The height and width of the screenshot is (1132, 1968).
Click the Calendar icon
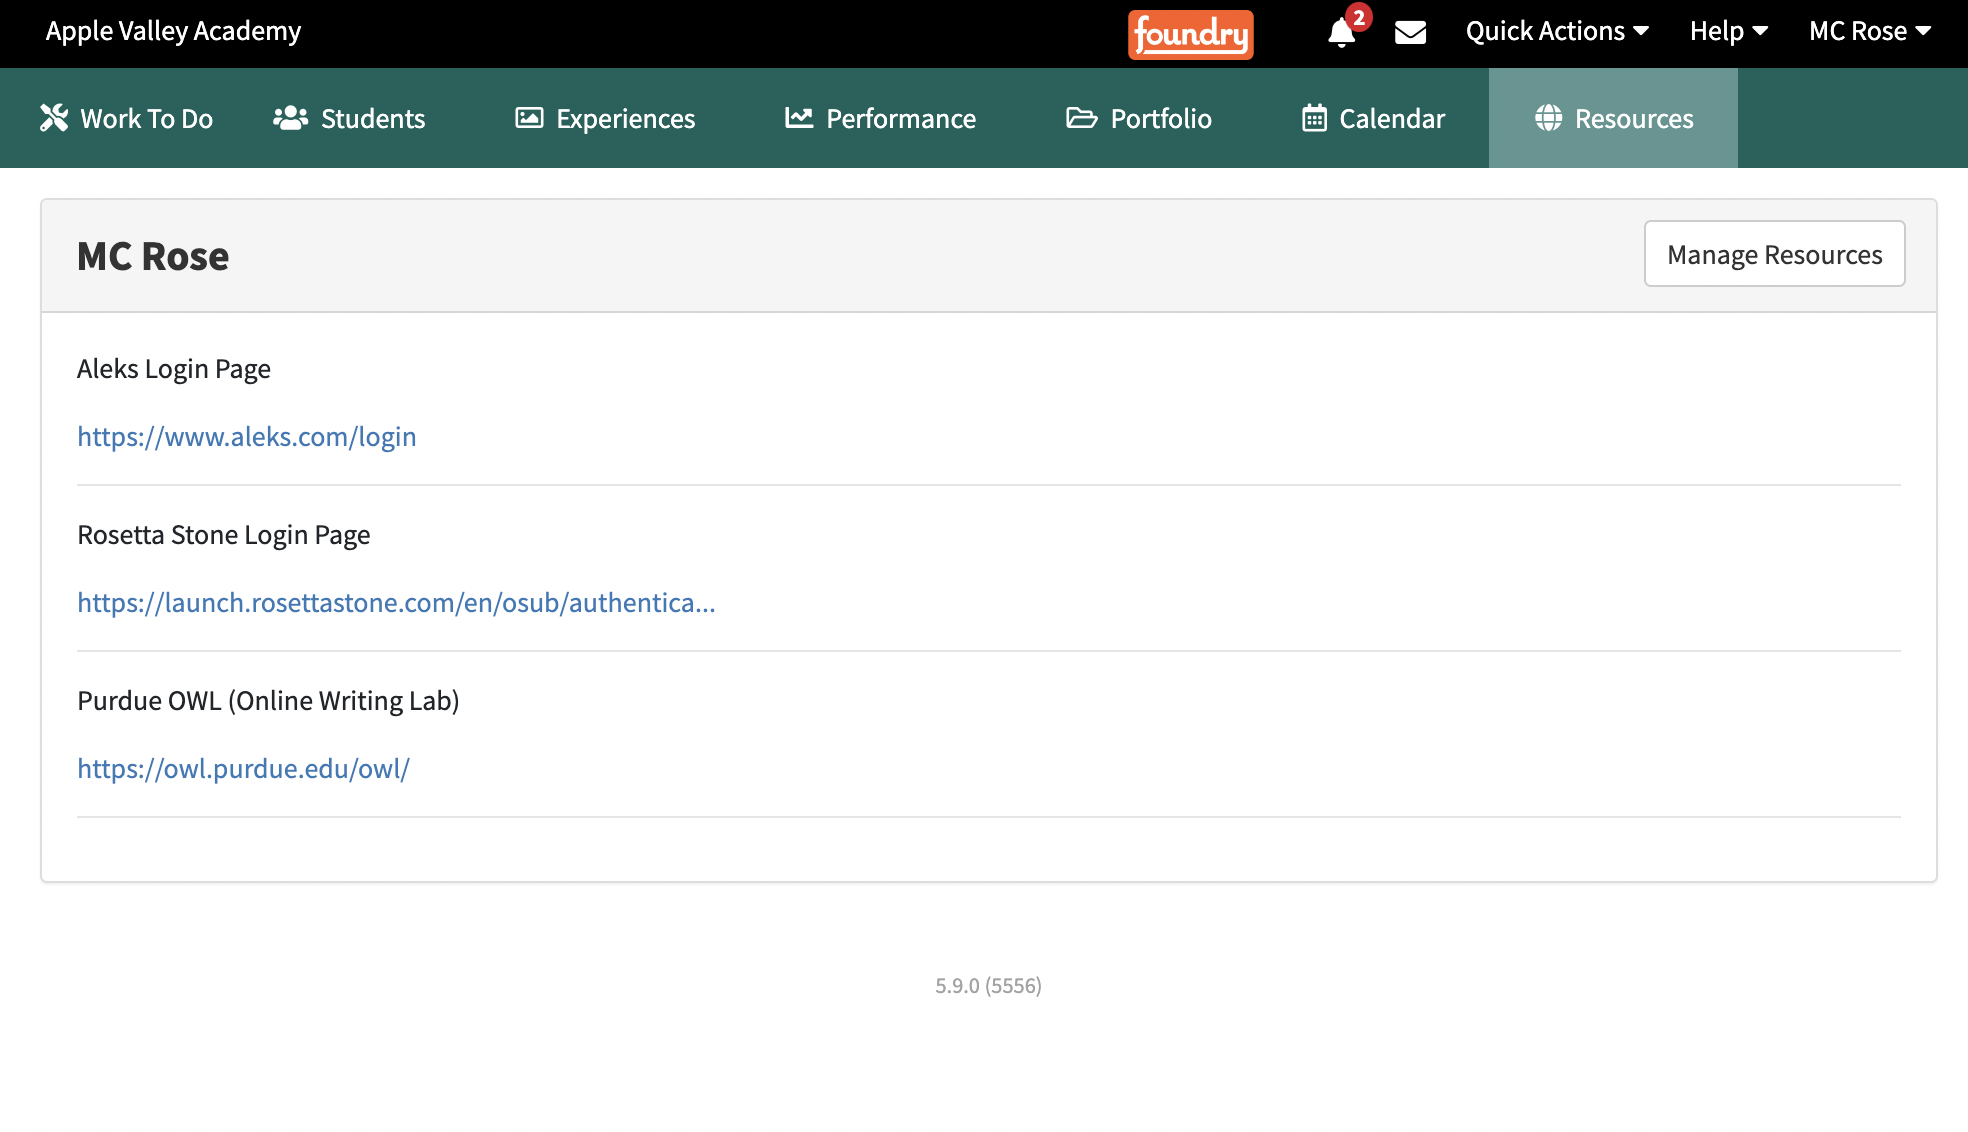[x=1314, y=118]
